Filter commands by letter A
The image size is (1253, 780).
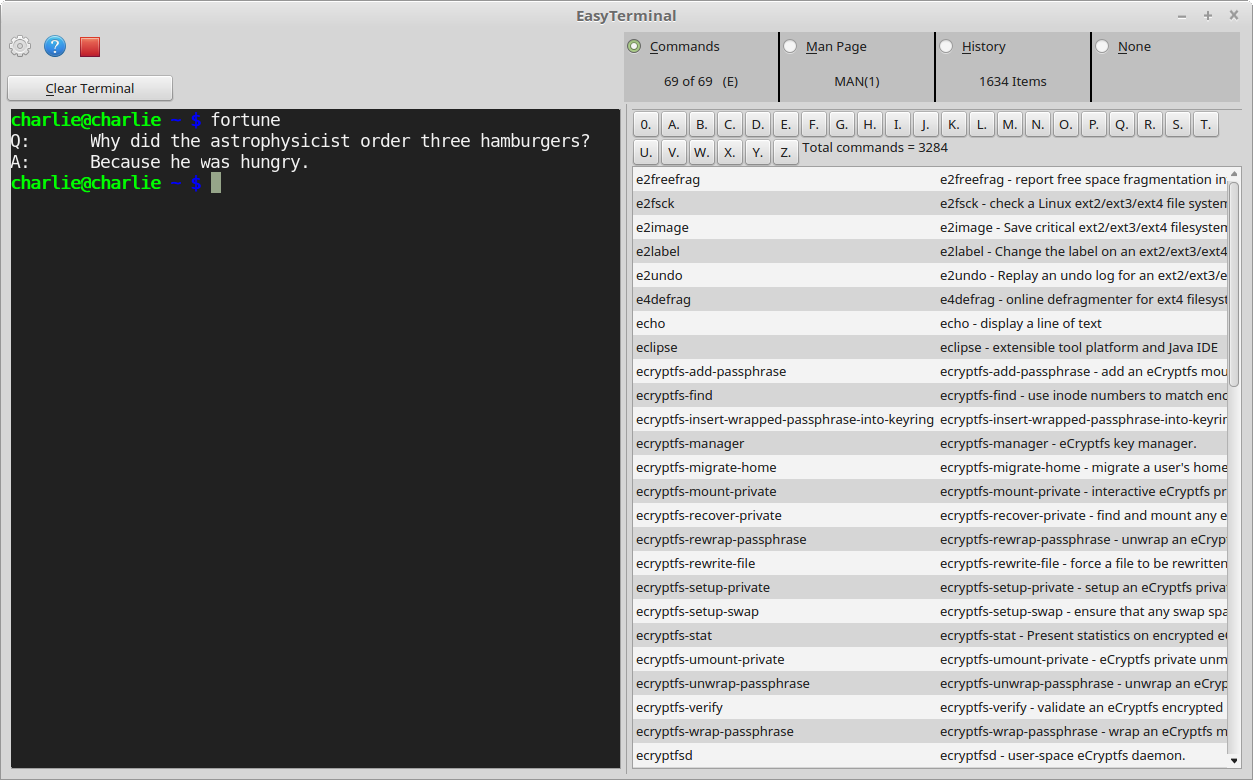point(674,124)
